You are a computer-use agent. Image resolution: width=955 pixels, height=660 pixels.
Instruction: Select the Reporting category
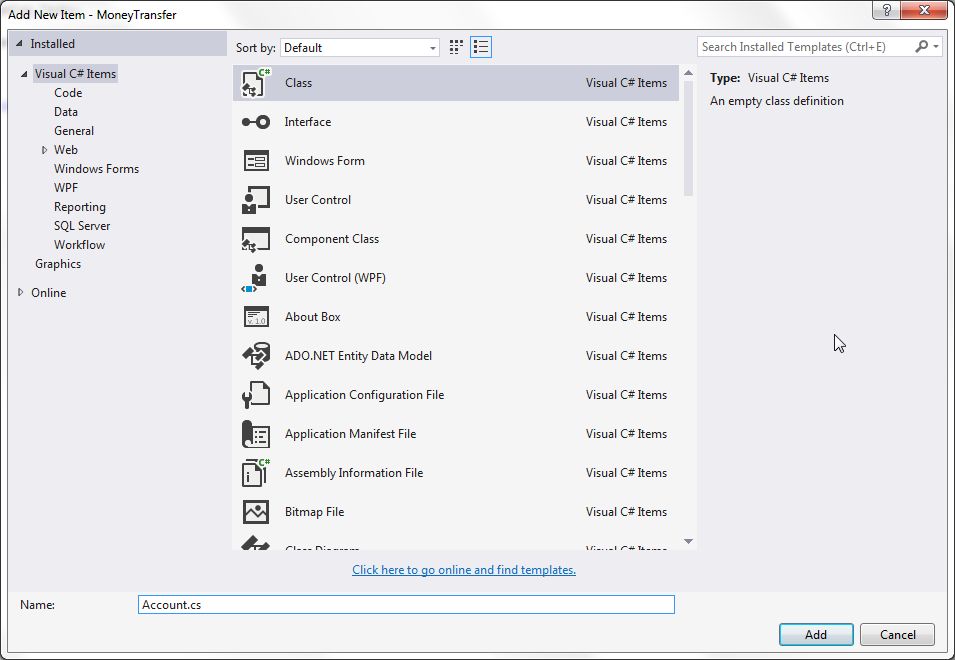click(x=80, y=206)
